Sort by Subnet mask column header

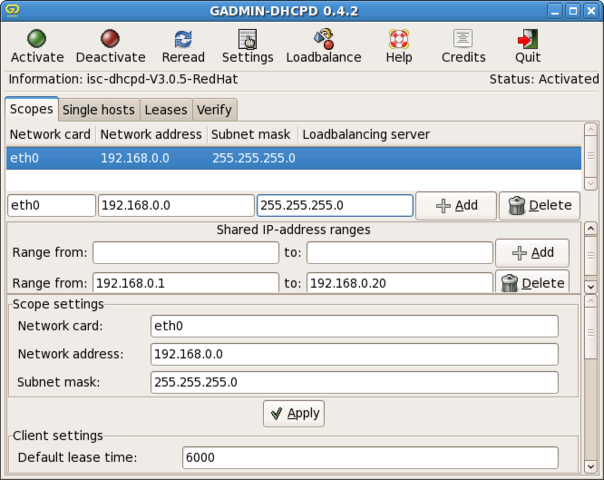point(251,134)
